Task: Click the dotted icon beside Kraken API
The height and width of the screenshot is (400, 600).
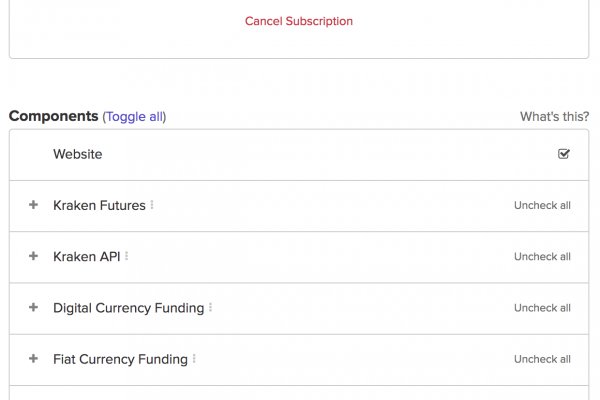Action: (127, 256)
